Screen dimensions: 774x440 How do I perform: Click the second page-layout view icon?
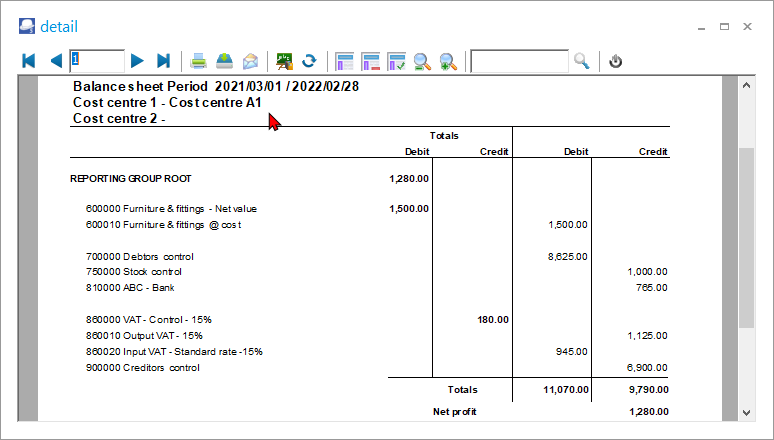(371, 61)
